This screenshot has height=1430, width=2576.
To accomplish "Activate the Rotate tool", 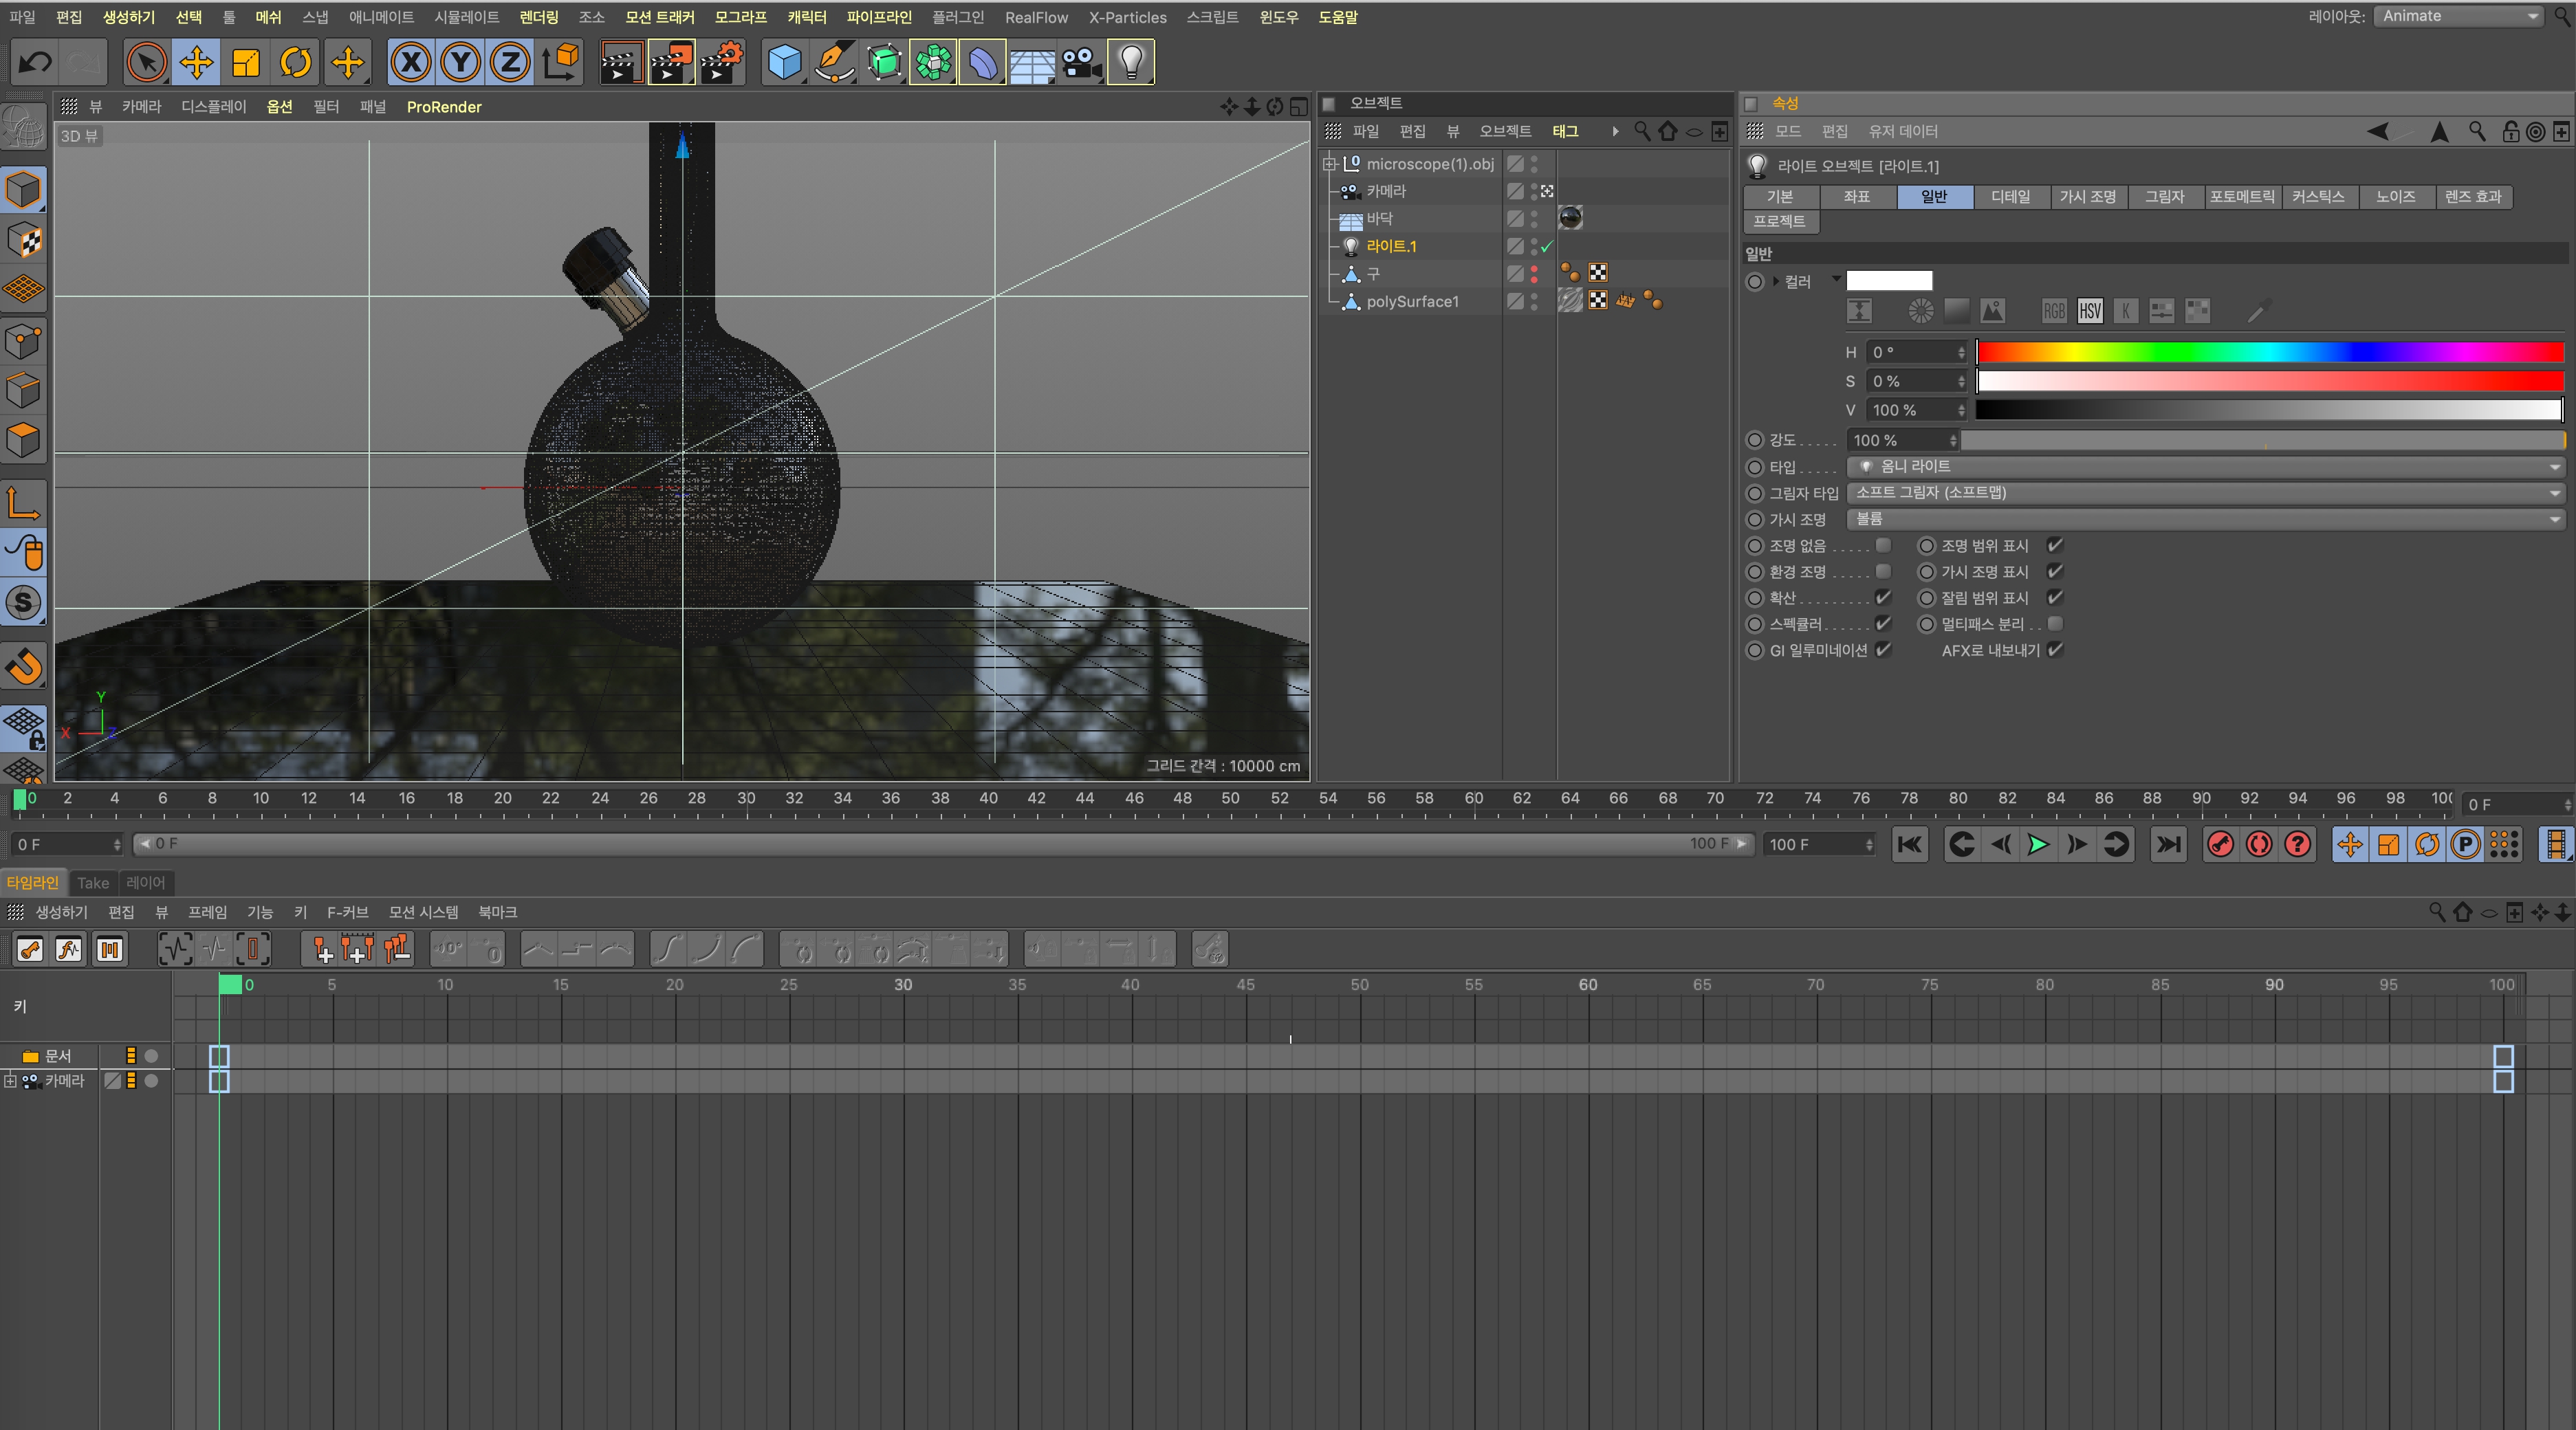I will tap(296, 62).
